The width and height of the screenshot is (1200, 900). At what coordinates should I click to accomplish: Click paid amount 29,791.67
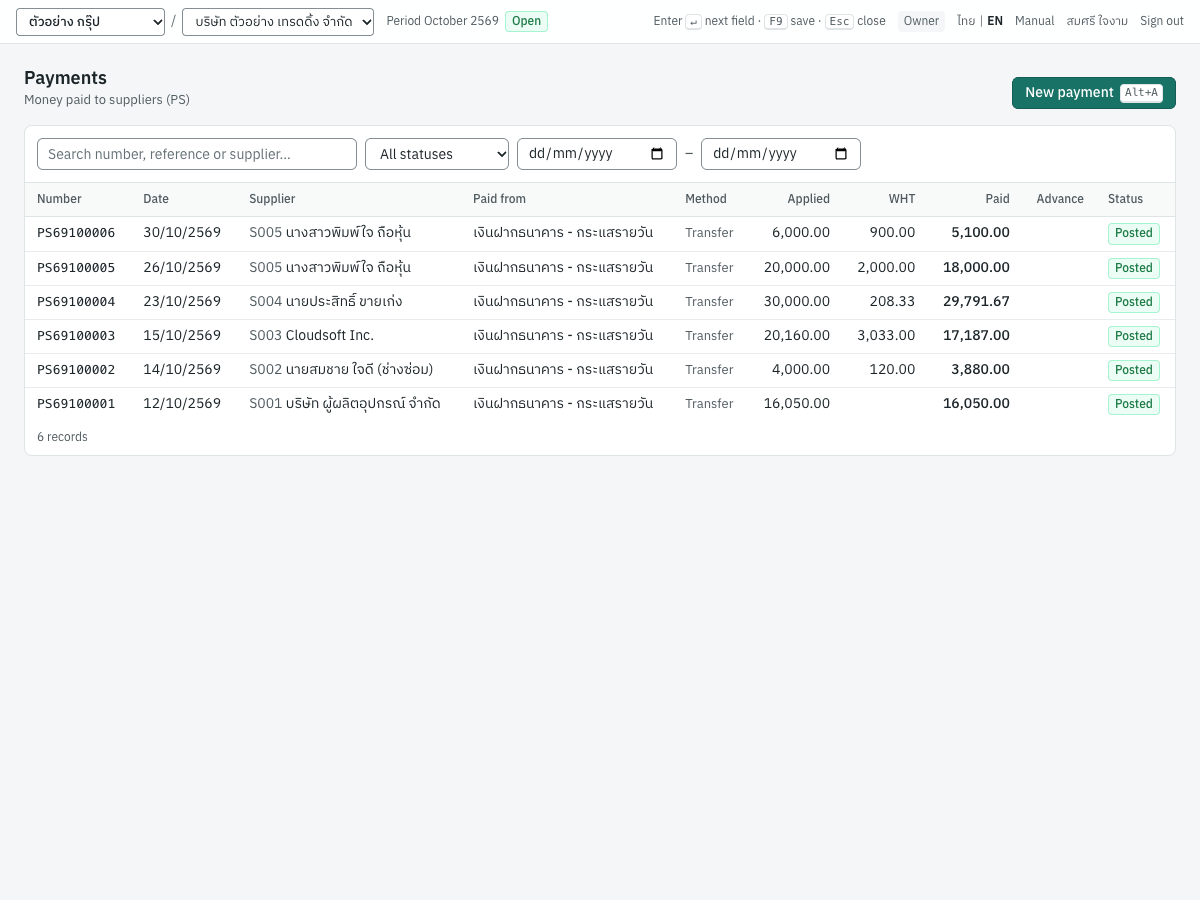point(976,301)
